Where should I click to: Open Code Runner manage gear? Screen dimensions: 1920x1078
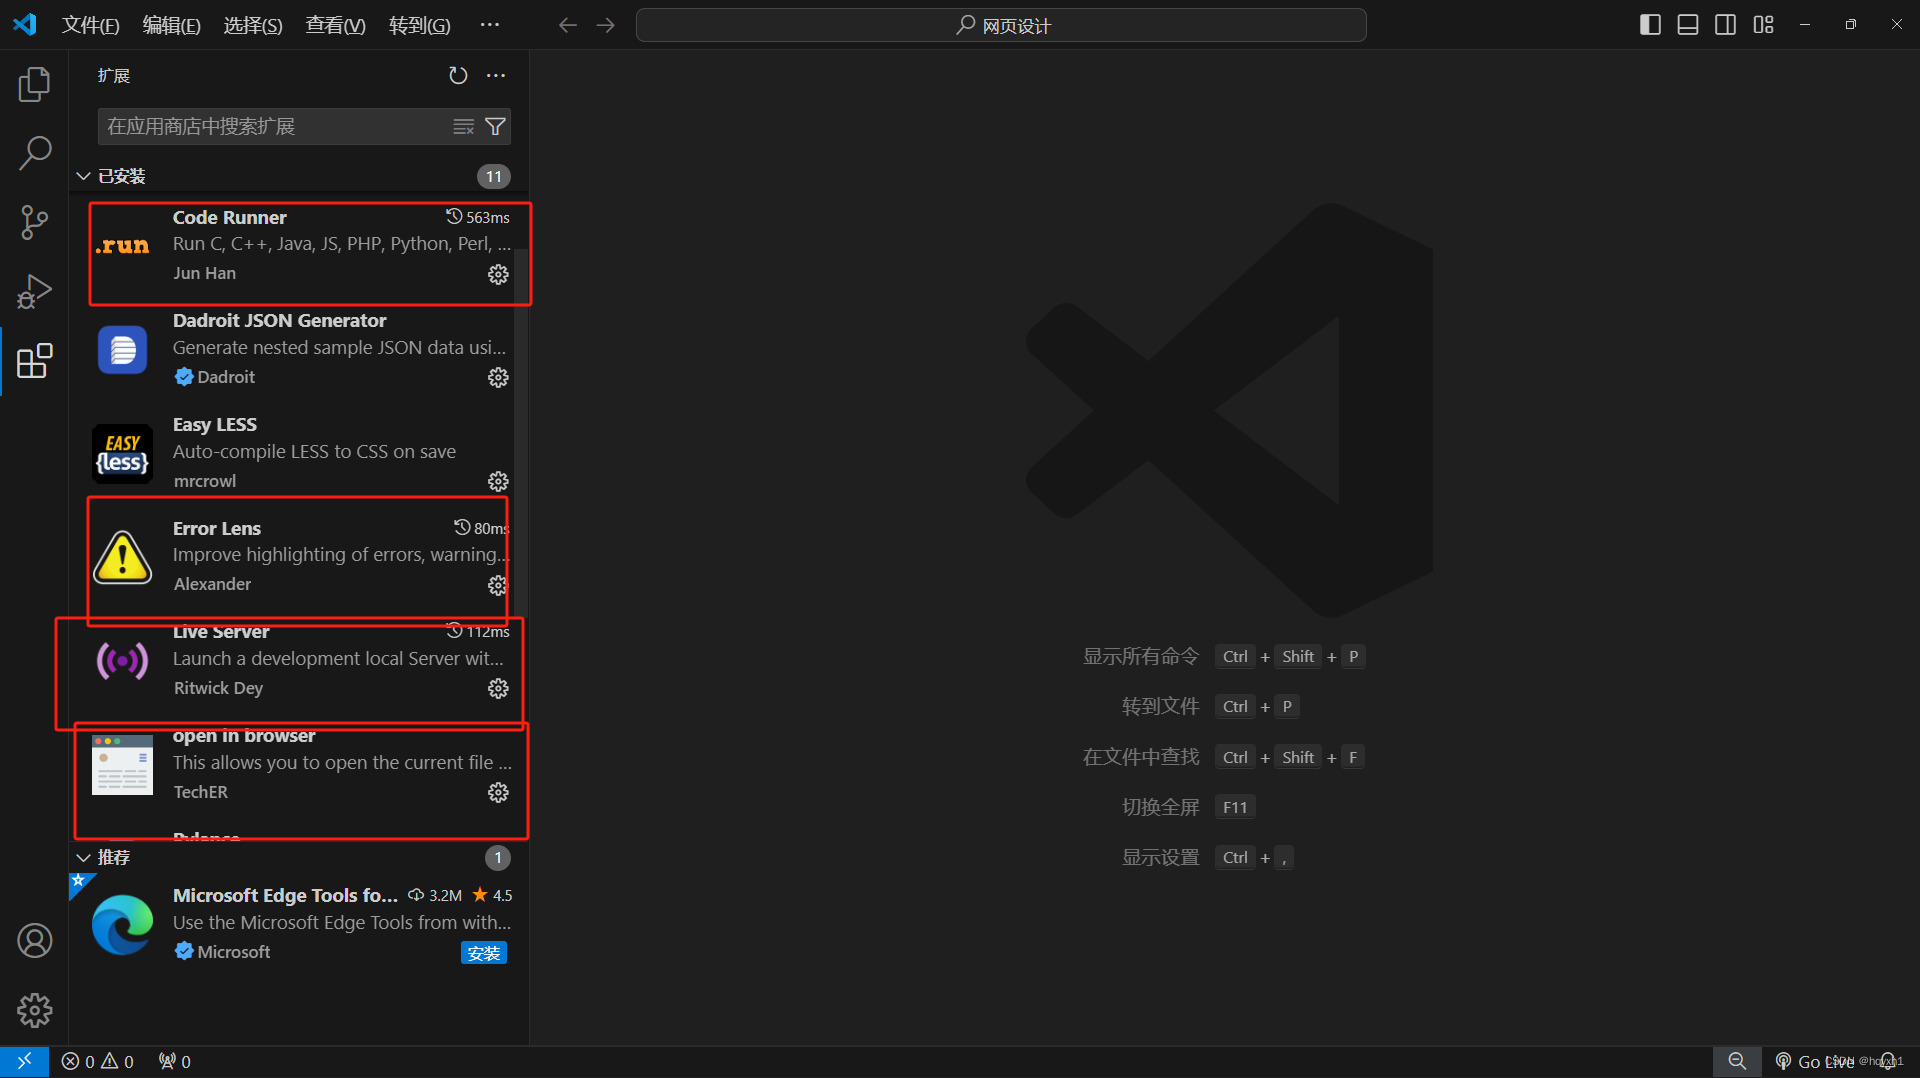tap(498, 274)
